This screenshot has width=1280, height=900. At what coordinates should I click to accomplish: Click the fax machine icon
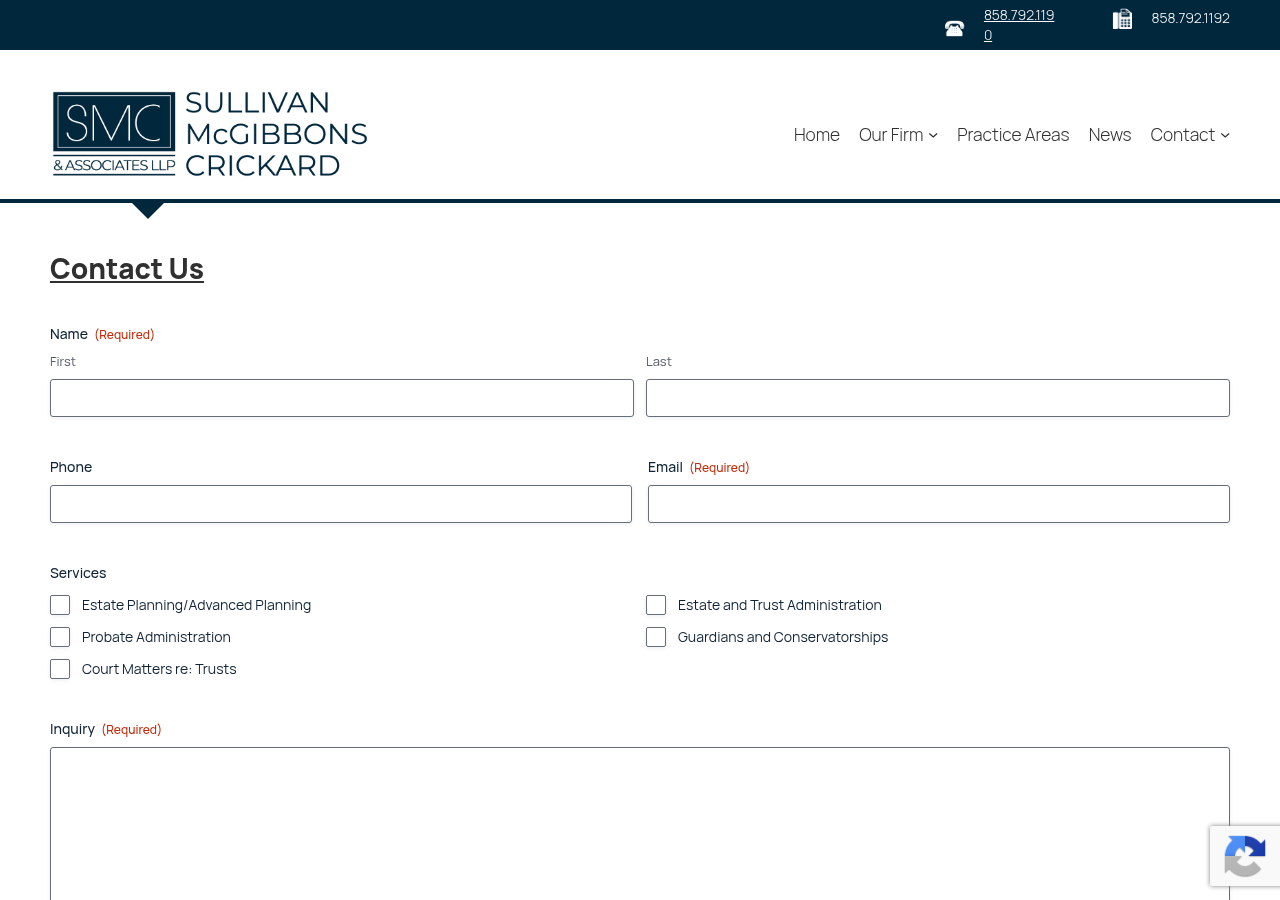point(1122,19)
